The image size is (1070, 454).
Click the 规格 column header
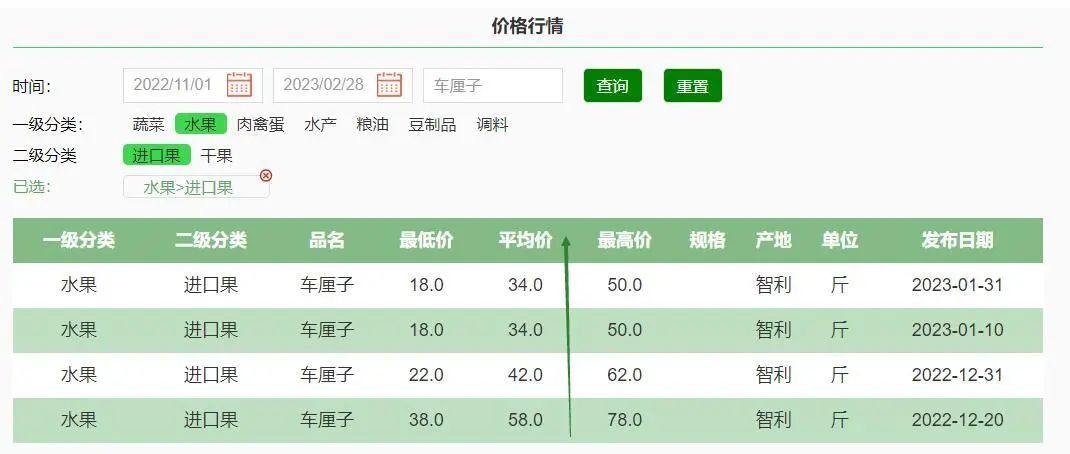click(x=707, y=240)
